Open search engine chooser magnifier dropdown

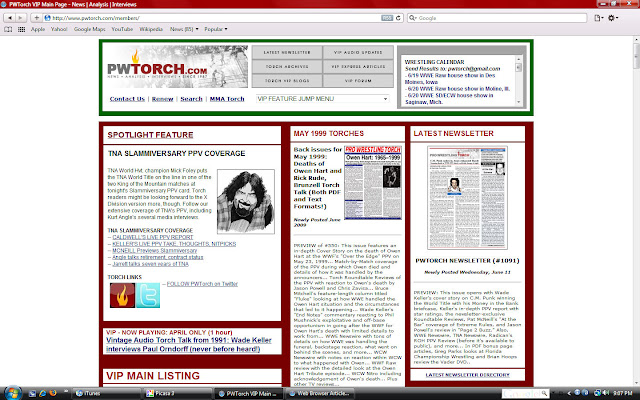(x=413, y=18)
